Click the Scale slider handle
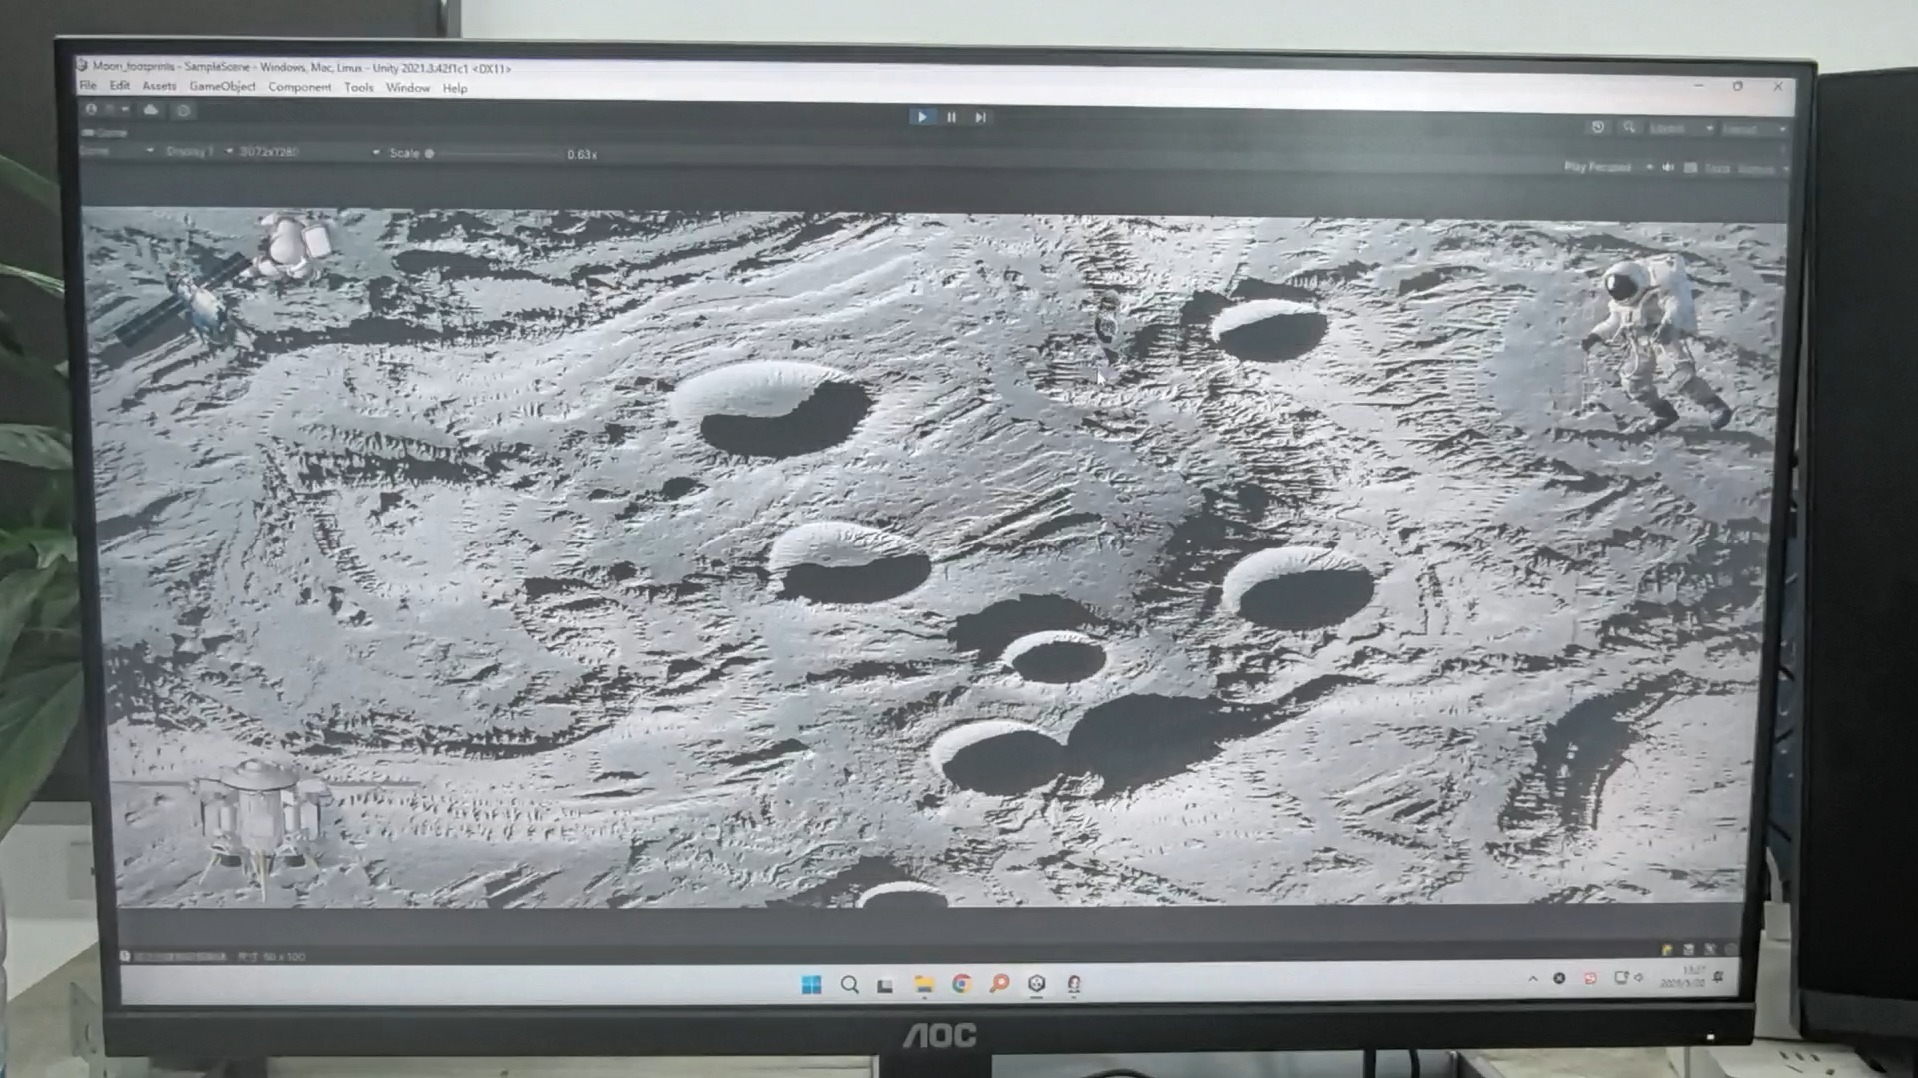This screenshot has height=1078, width=1918. click(x=429, y=154)
